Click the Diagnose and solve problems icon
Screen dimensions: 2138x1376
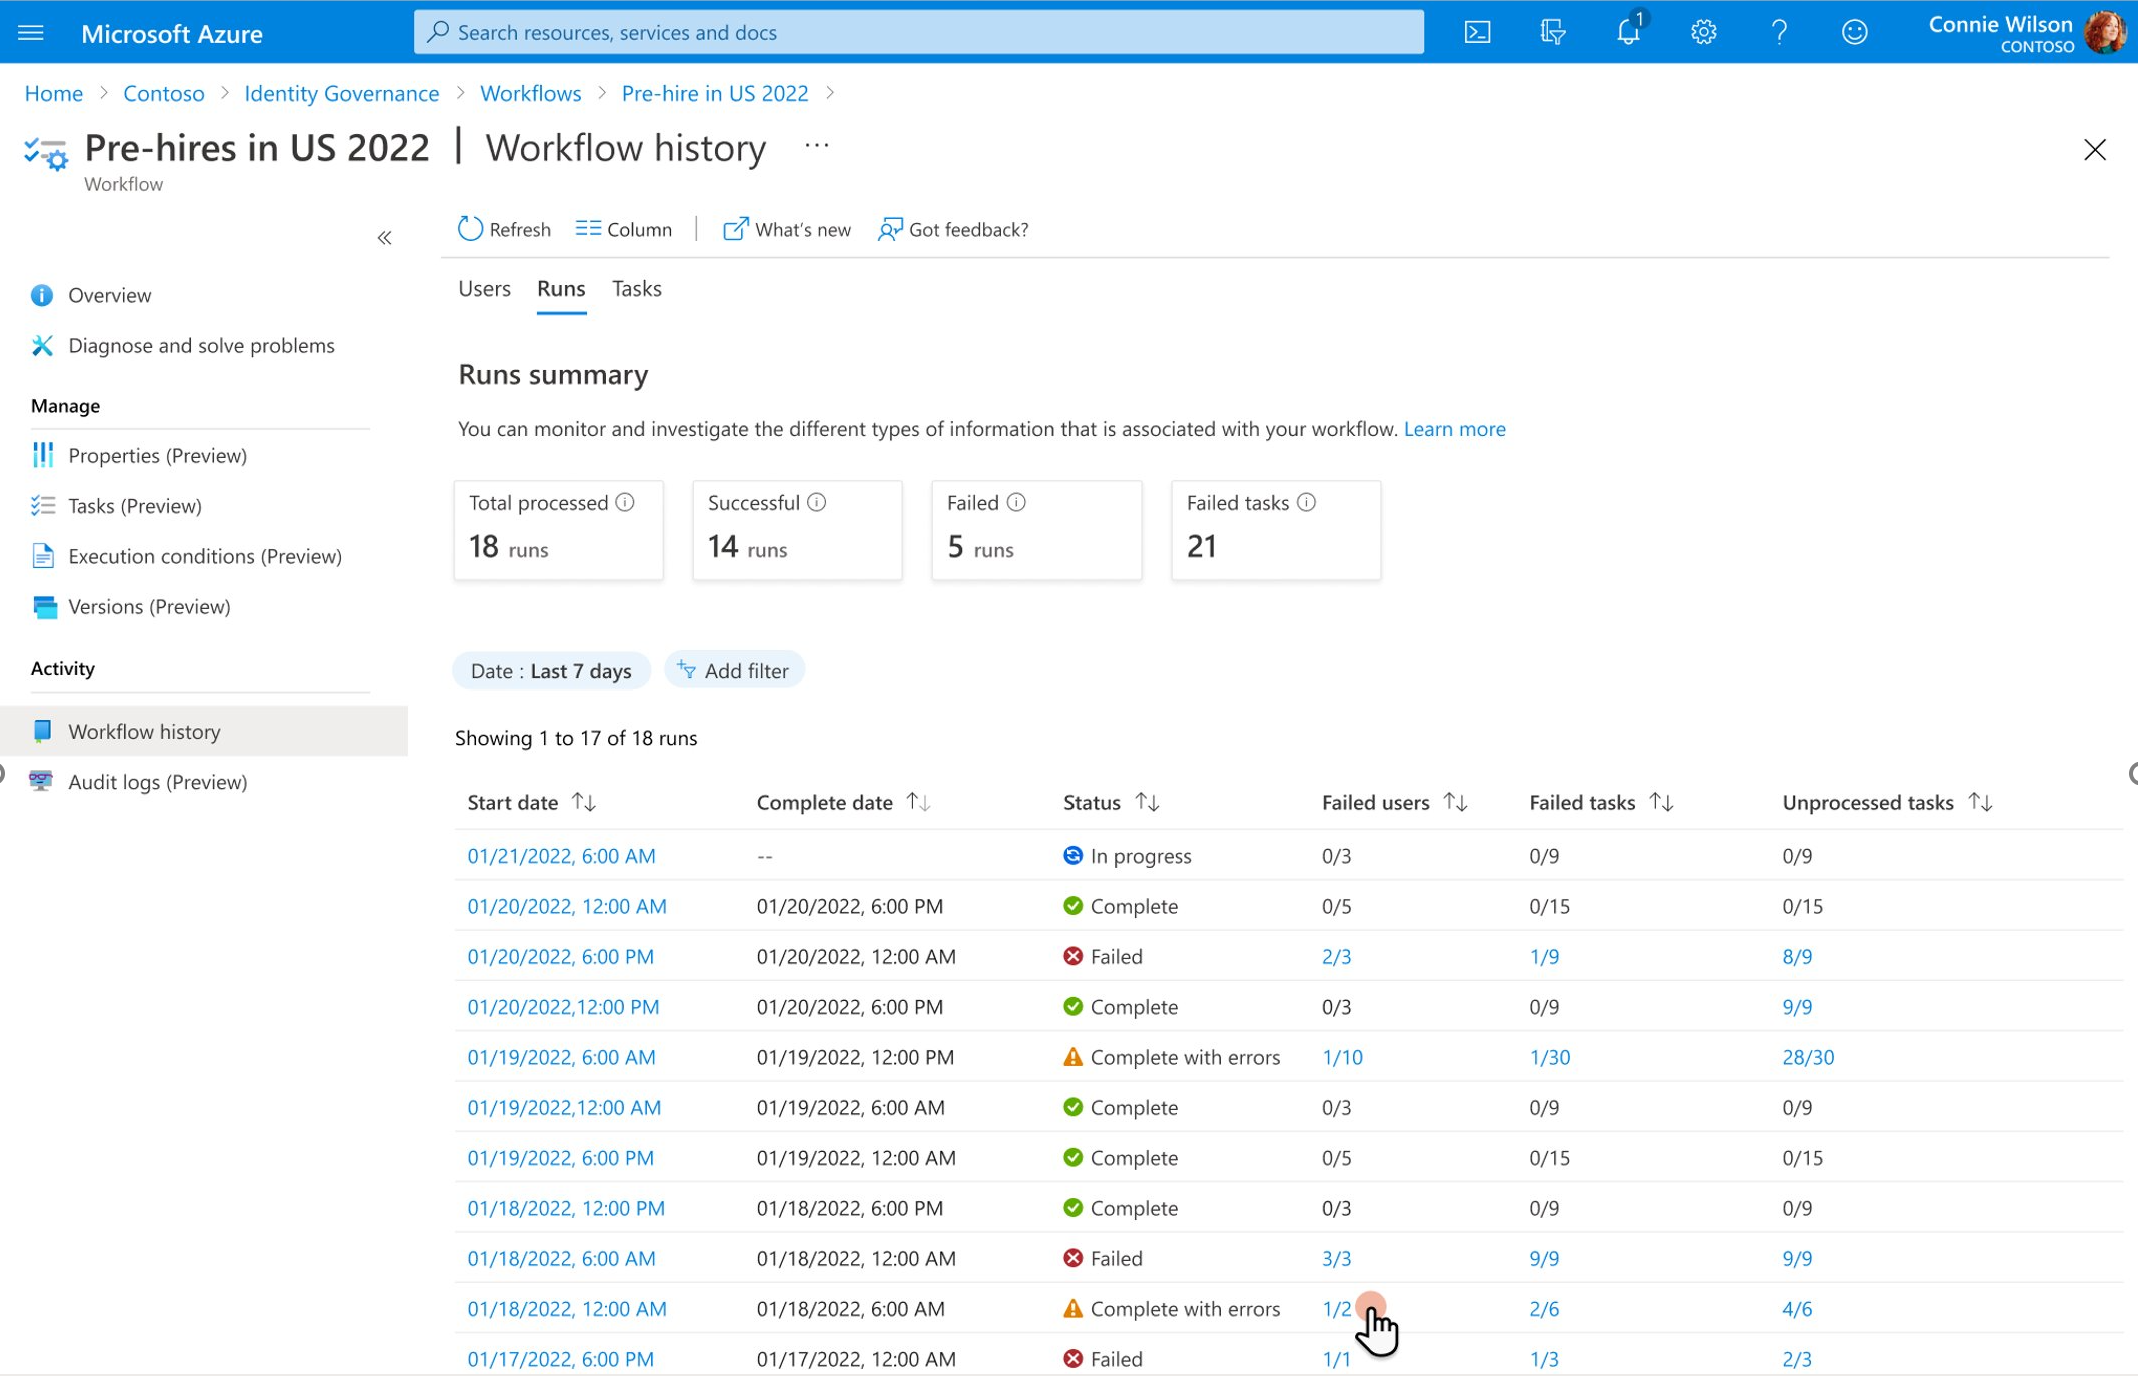42,344
